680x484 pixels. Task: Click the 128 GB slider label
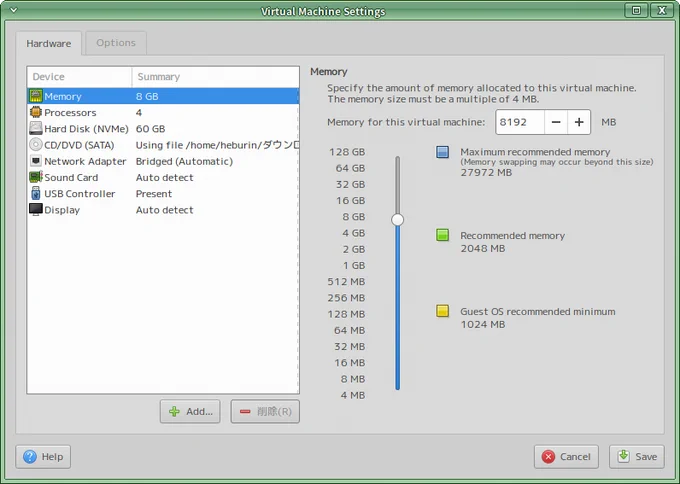tap(347, 152)
